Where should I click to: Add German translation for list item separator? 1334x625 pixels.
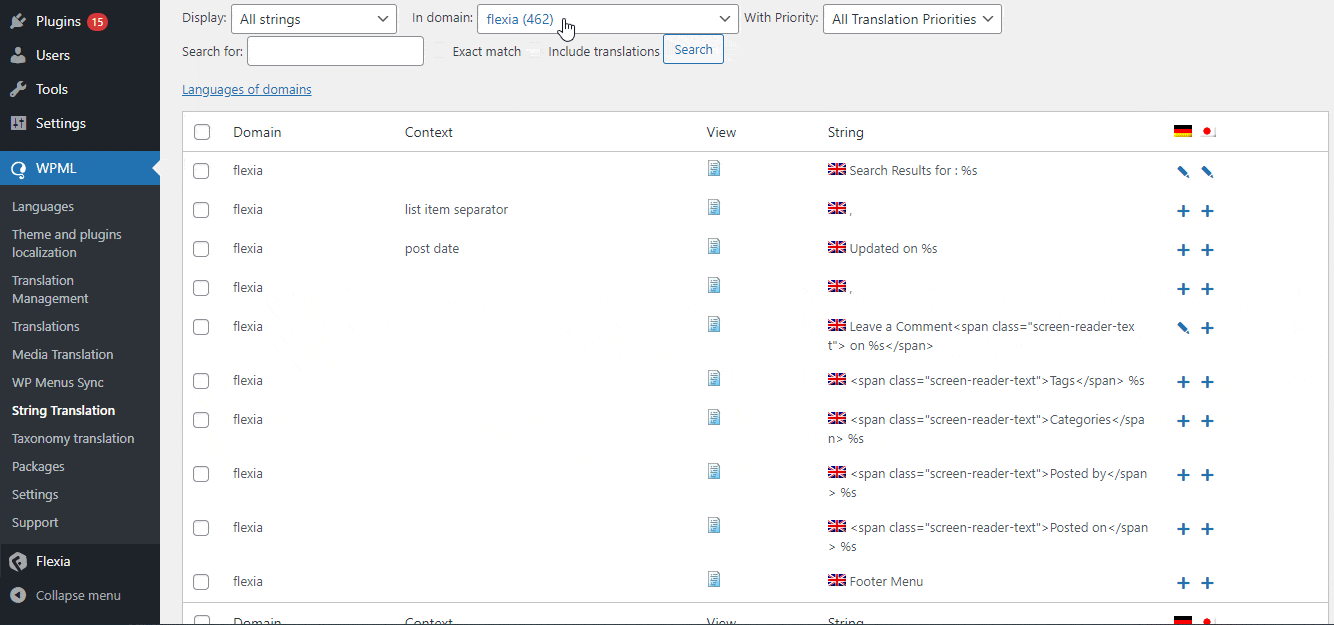click(x=1183, y=211)
